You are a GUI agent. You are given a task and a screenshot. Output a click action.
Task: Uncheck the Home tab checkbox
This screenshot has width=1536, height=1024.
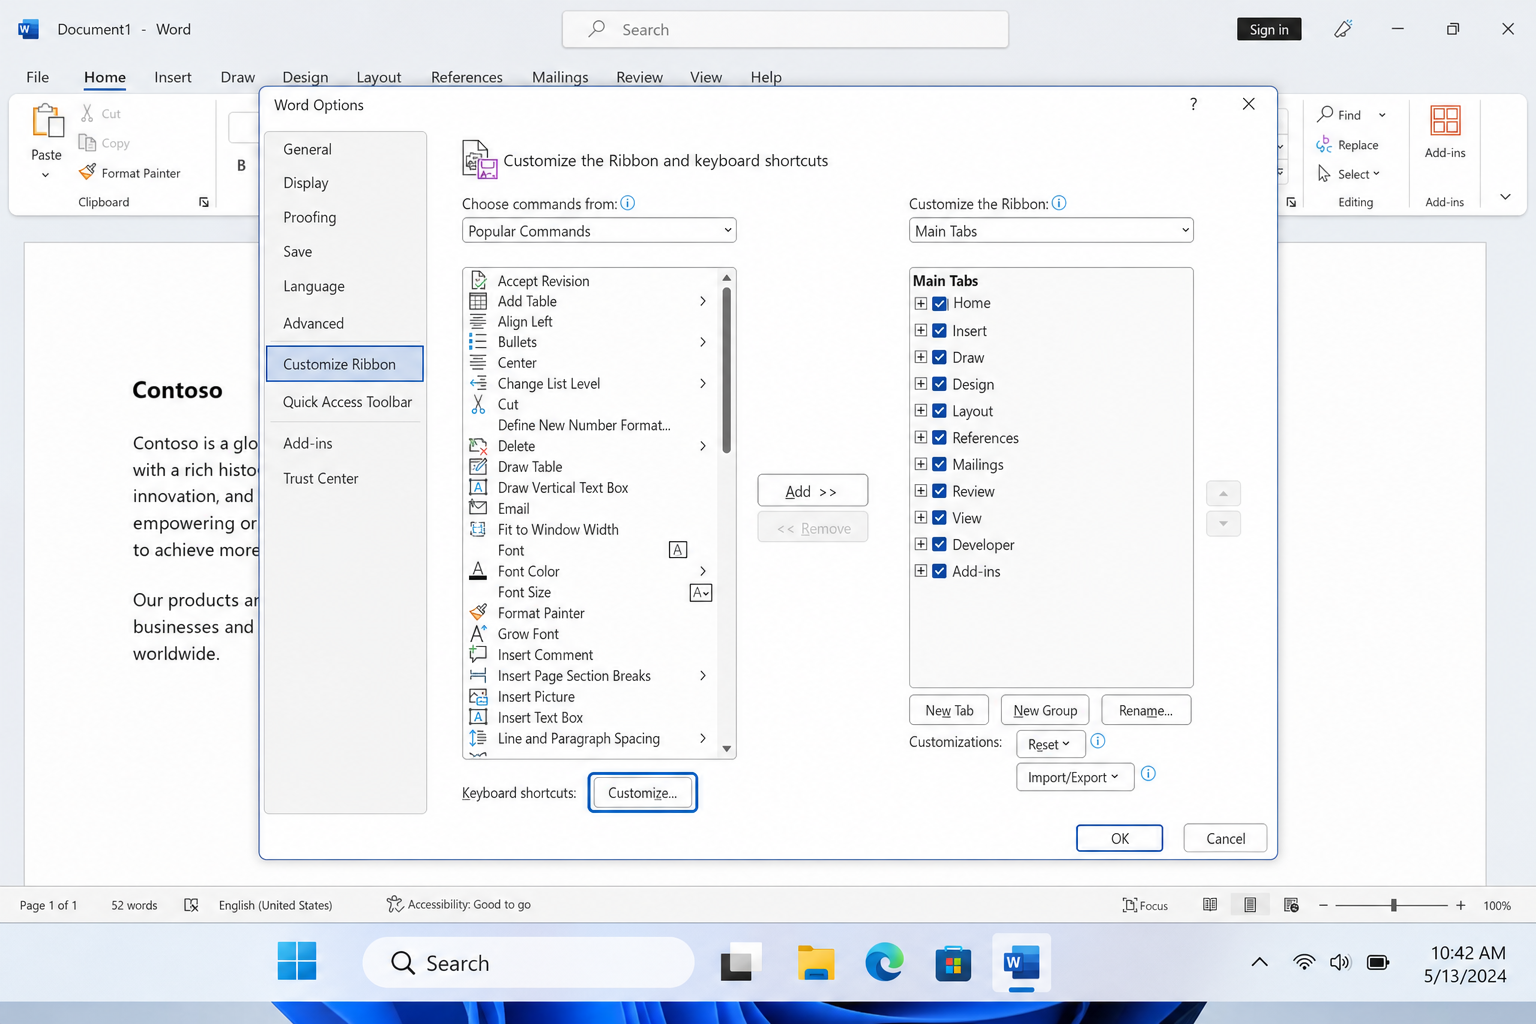[x=940, y=303]
